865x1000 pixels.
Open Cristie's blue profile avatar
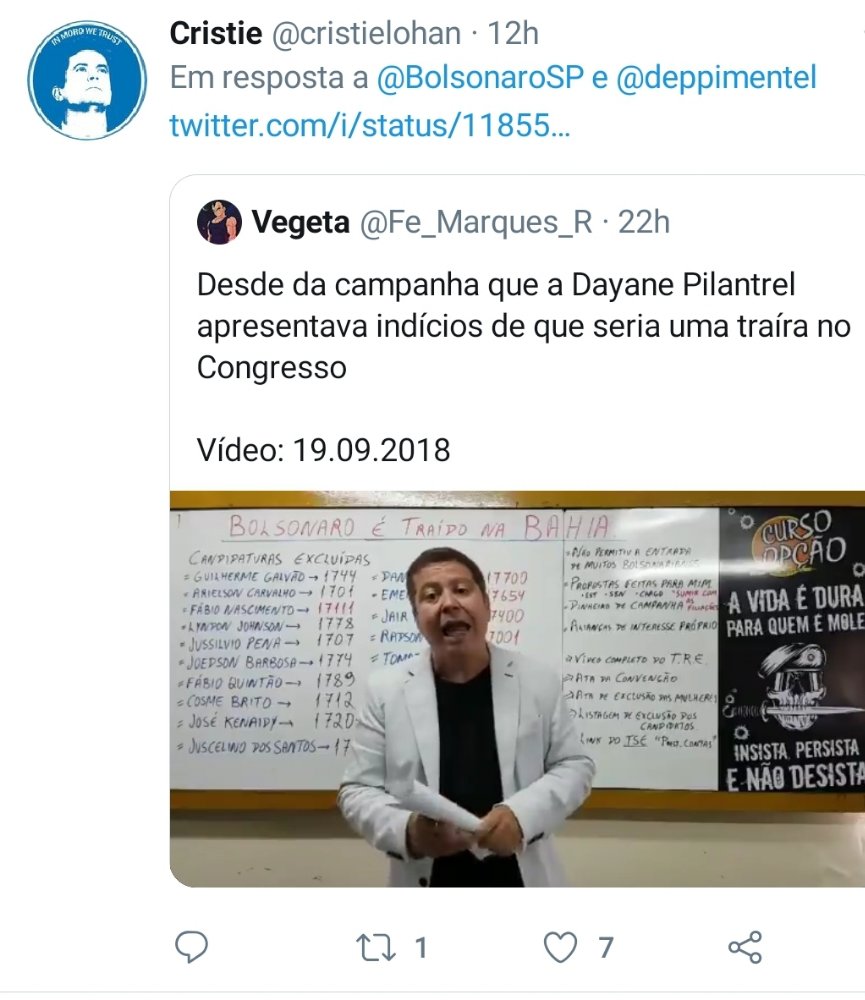click(87, 79)
